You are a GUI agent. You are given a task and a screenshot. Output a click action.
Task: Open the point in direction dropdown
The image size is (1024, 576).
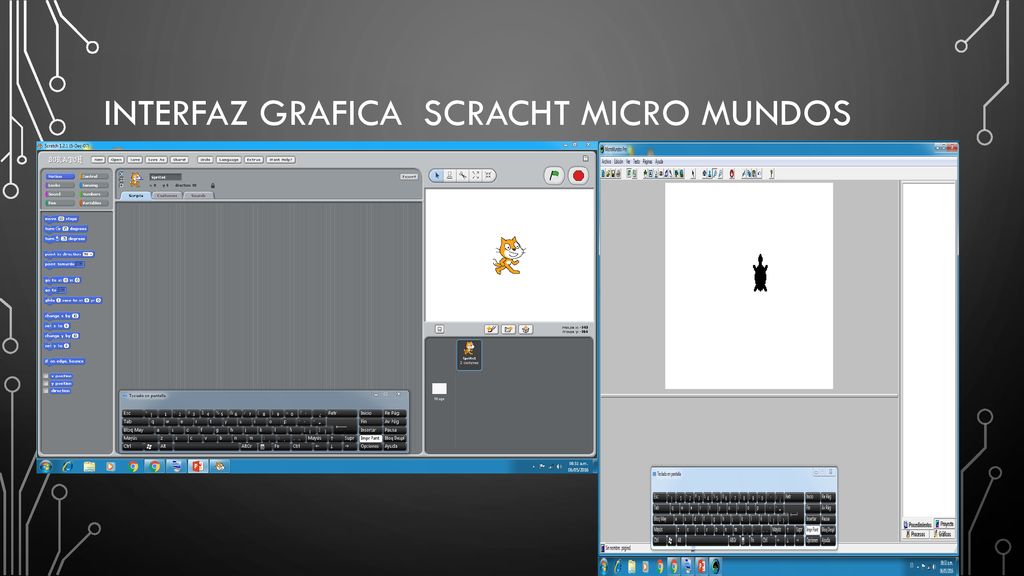coord(88,254)
